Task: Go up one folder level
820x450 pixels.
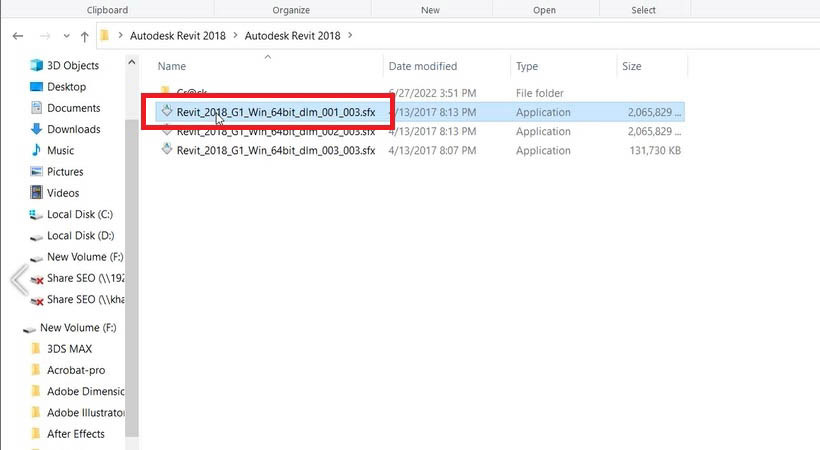Action: 85,36
